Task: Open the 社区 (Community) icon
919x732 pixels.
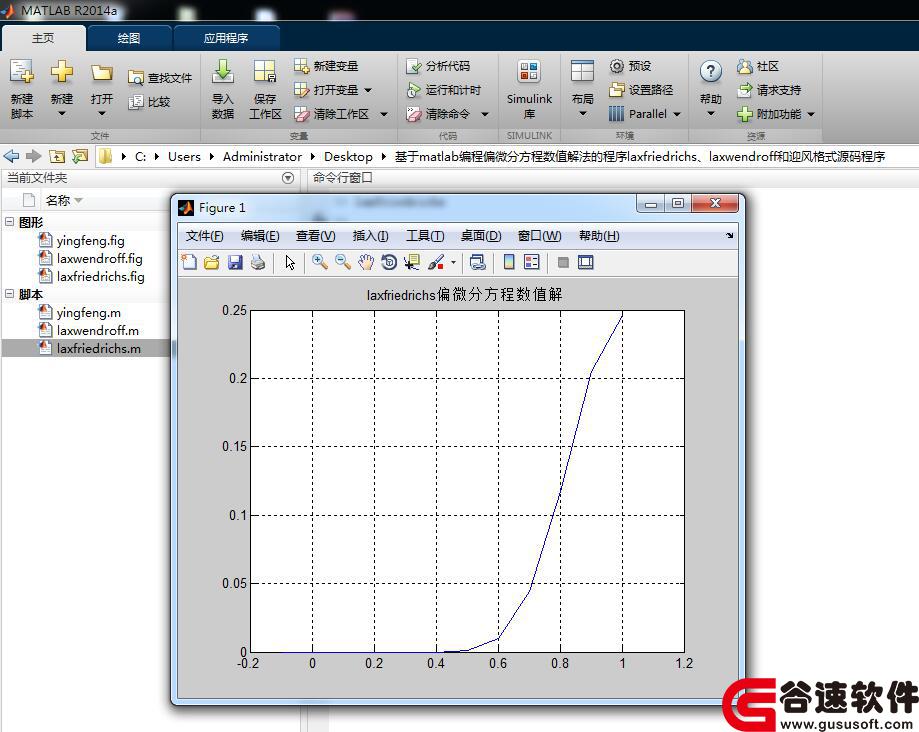Action: (744, 66)
